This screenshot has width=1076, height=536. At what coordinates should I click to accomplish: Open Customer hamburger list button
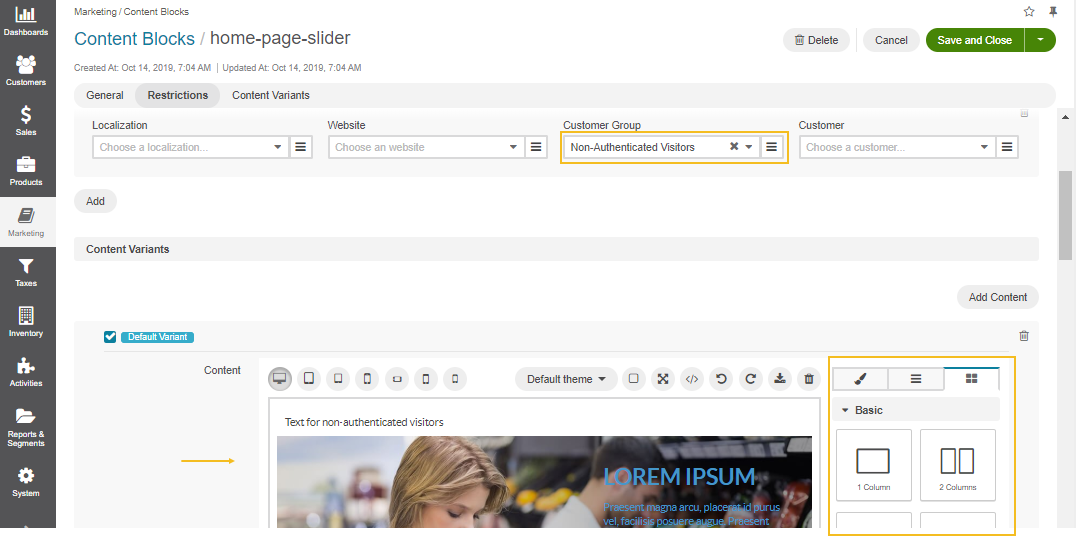point(1007,147)
